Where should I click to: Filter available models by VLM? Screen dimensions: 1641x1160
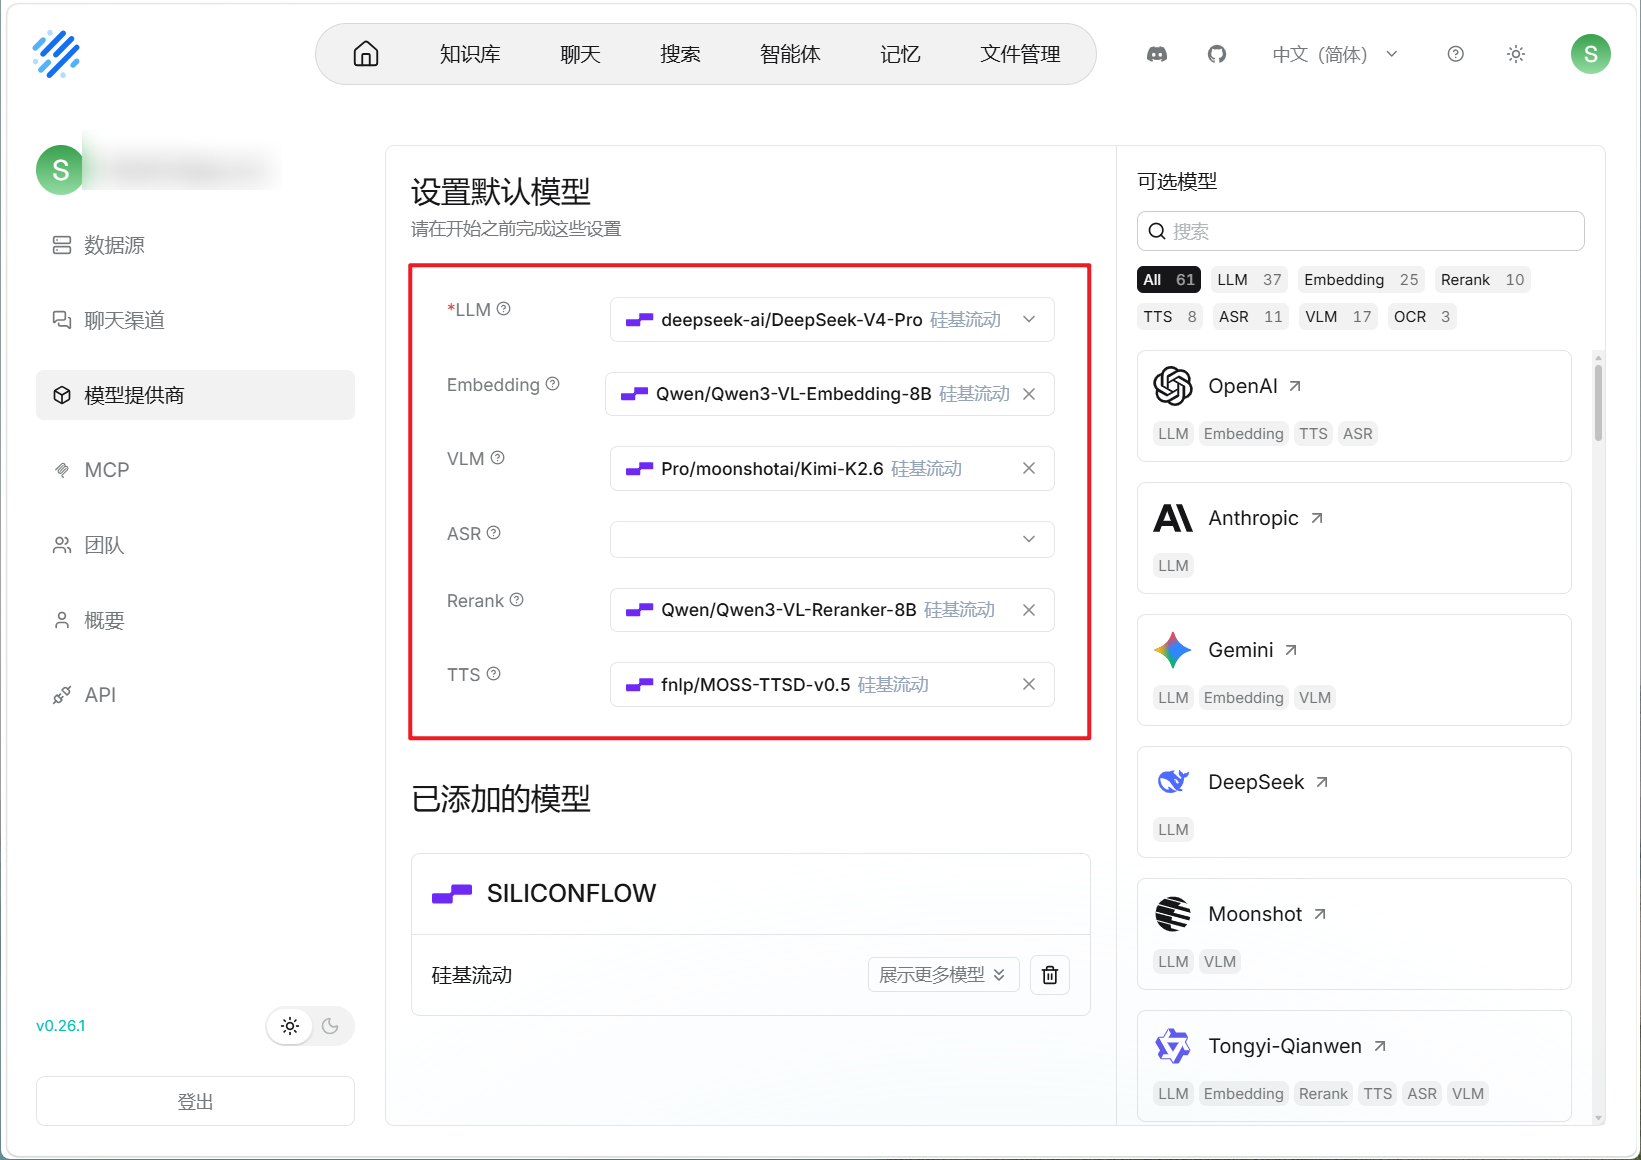click(x=1338, y=317)
